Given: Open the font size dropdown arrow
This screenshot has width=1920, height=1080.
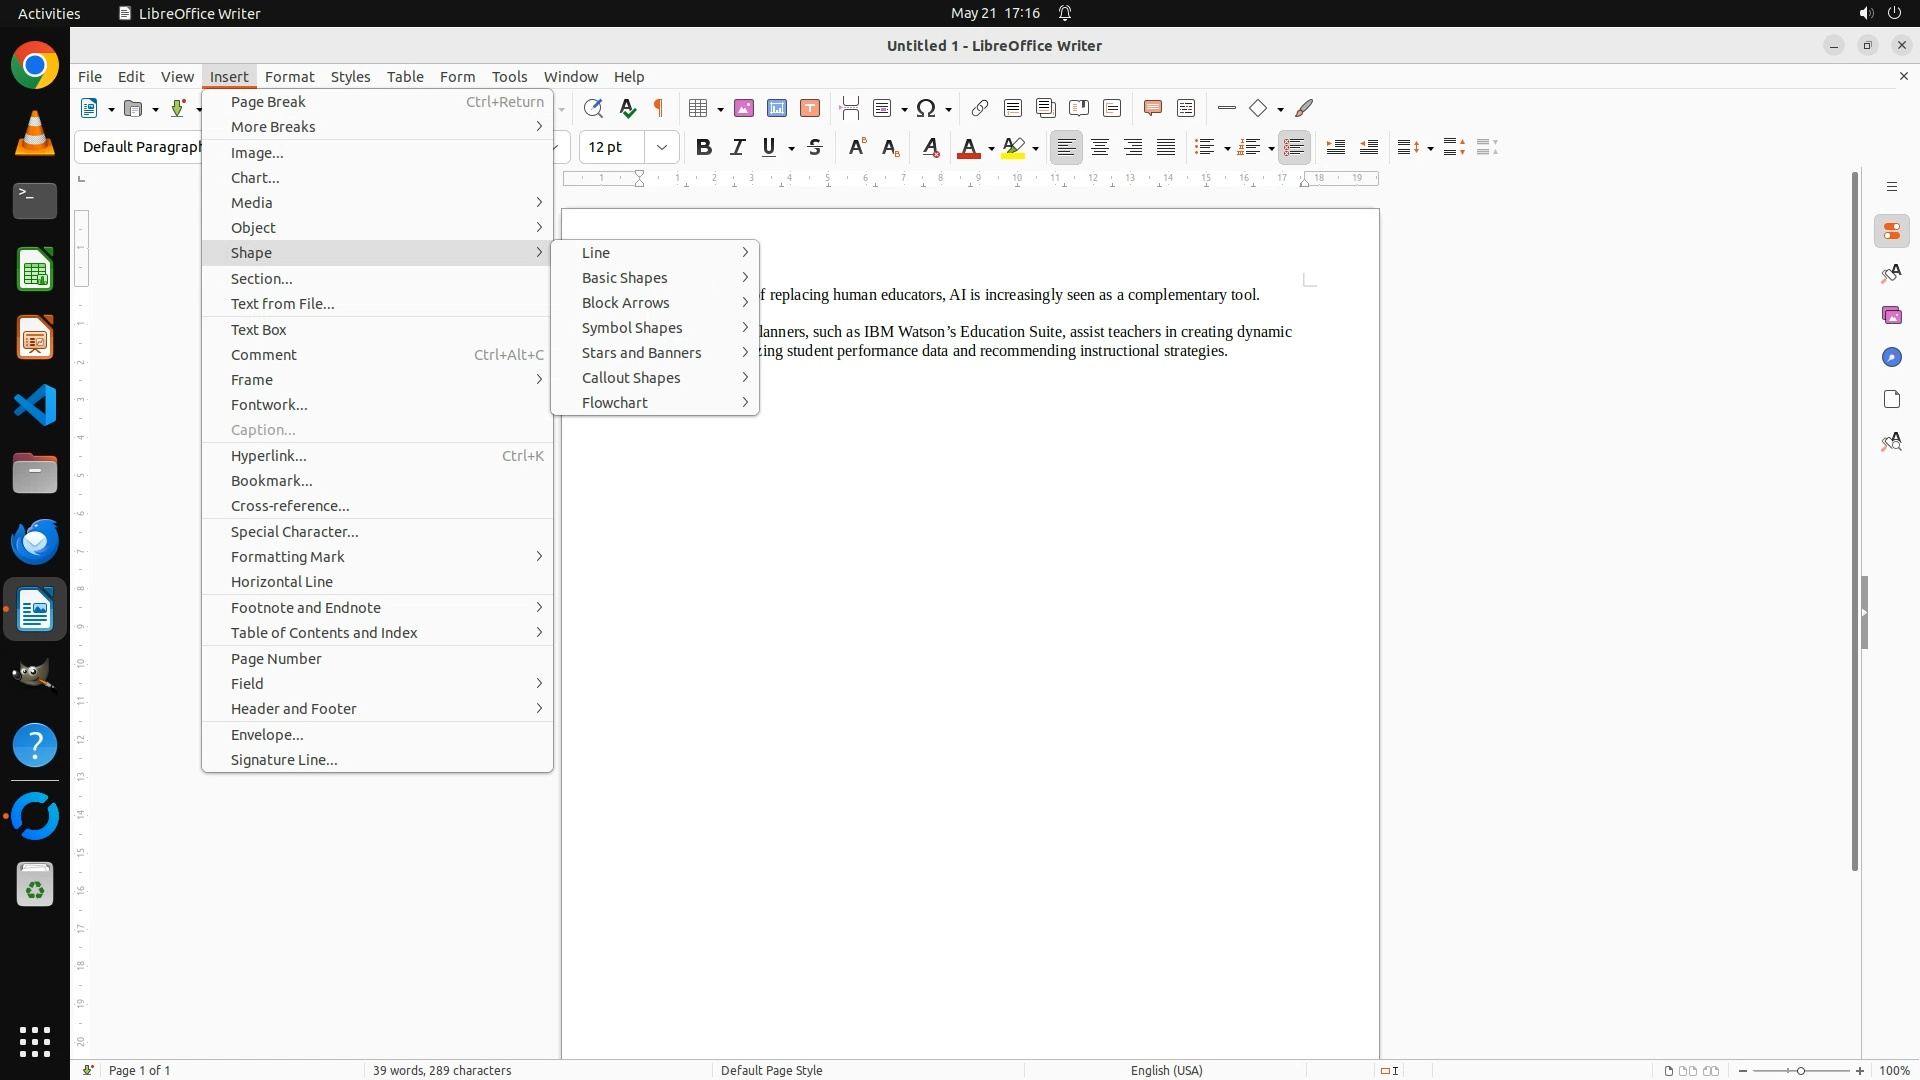Looking at the screenshot, I should tap(662, 147).
